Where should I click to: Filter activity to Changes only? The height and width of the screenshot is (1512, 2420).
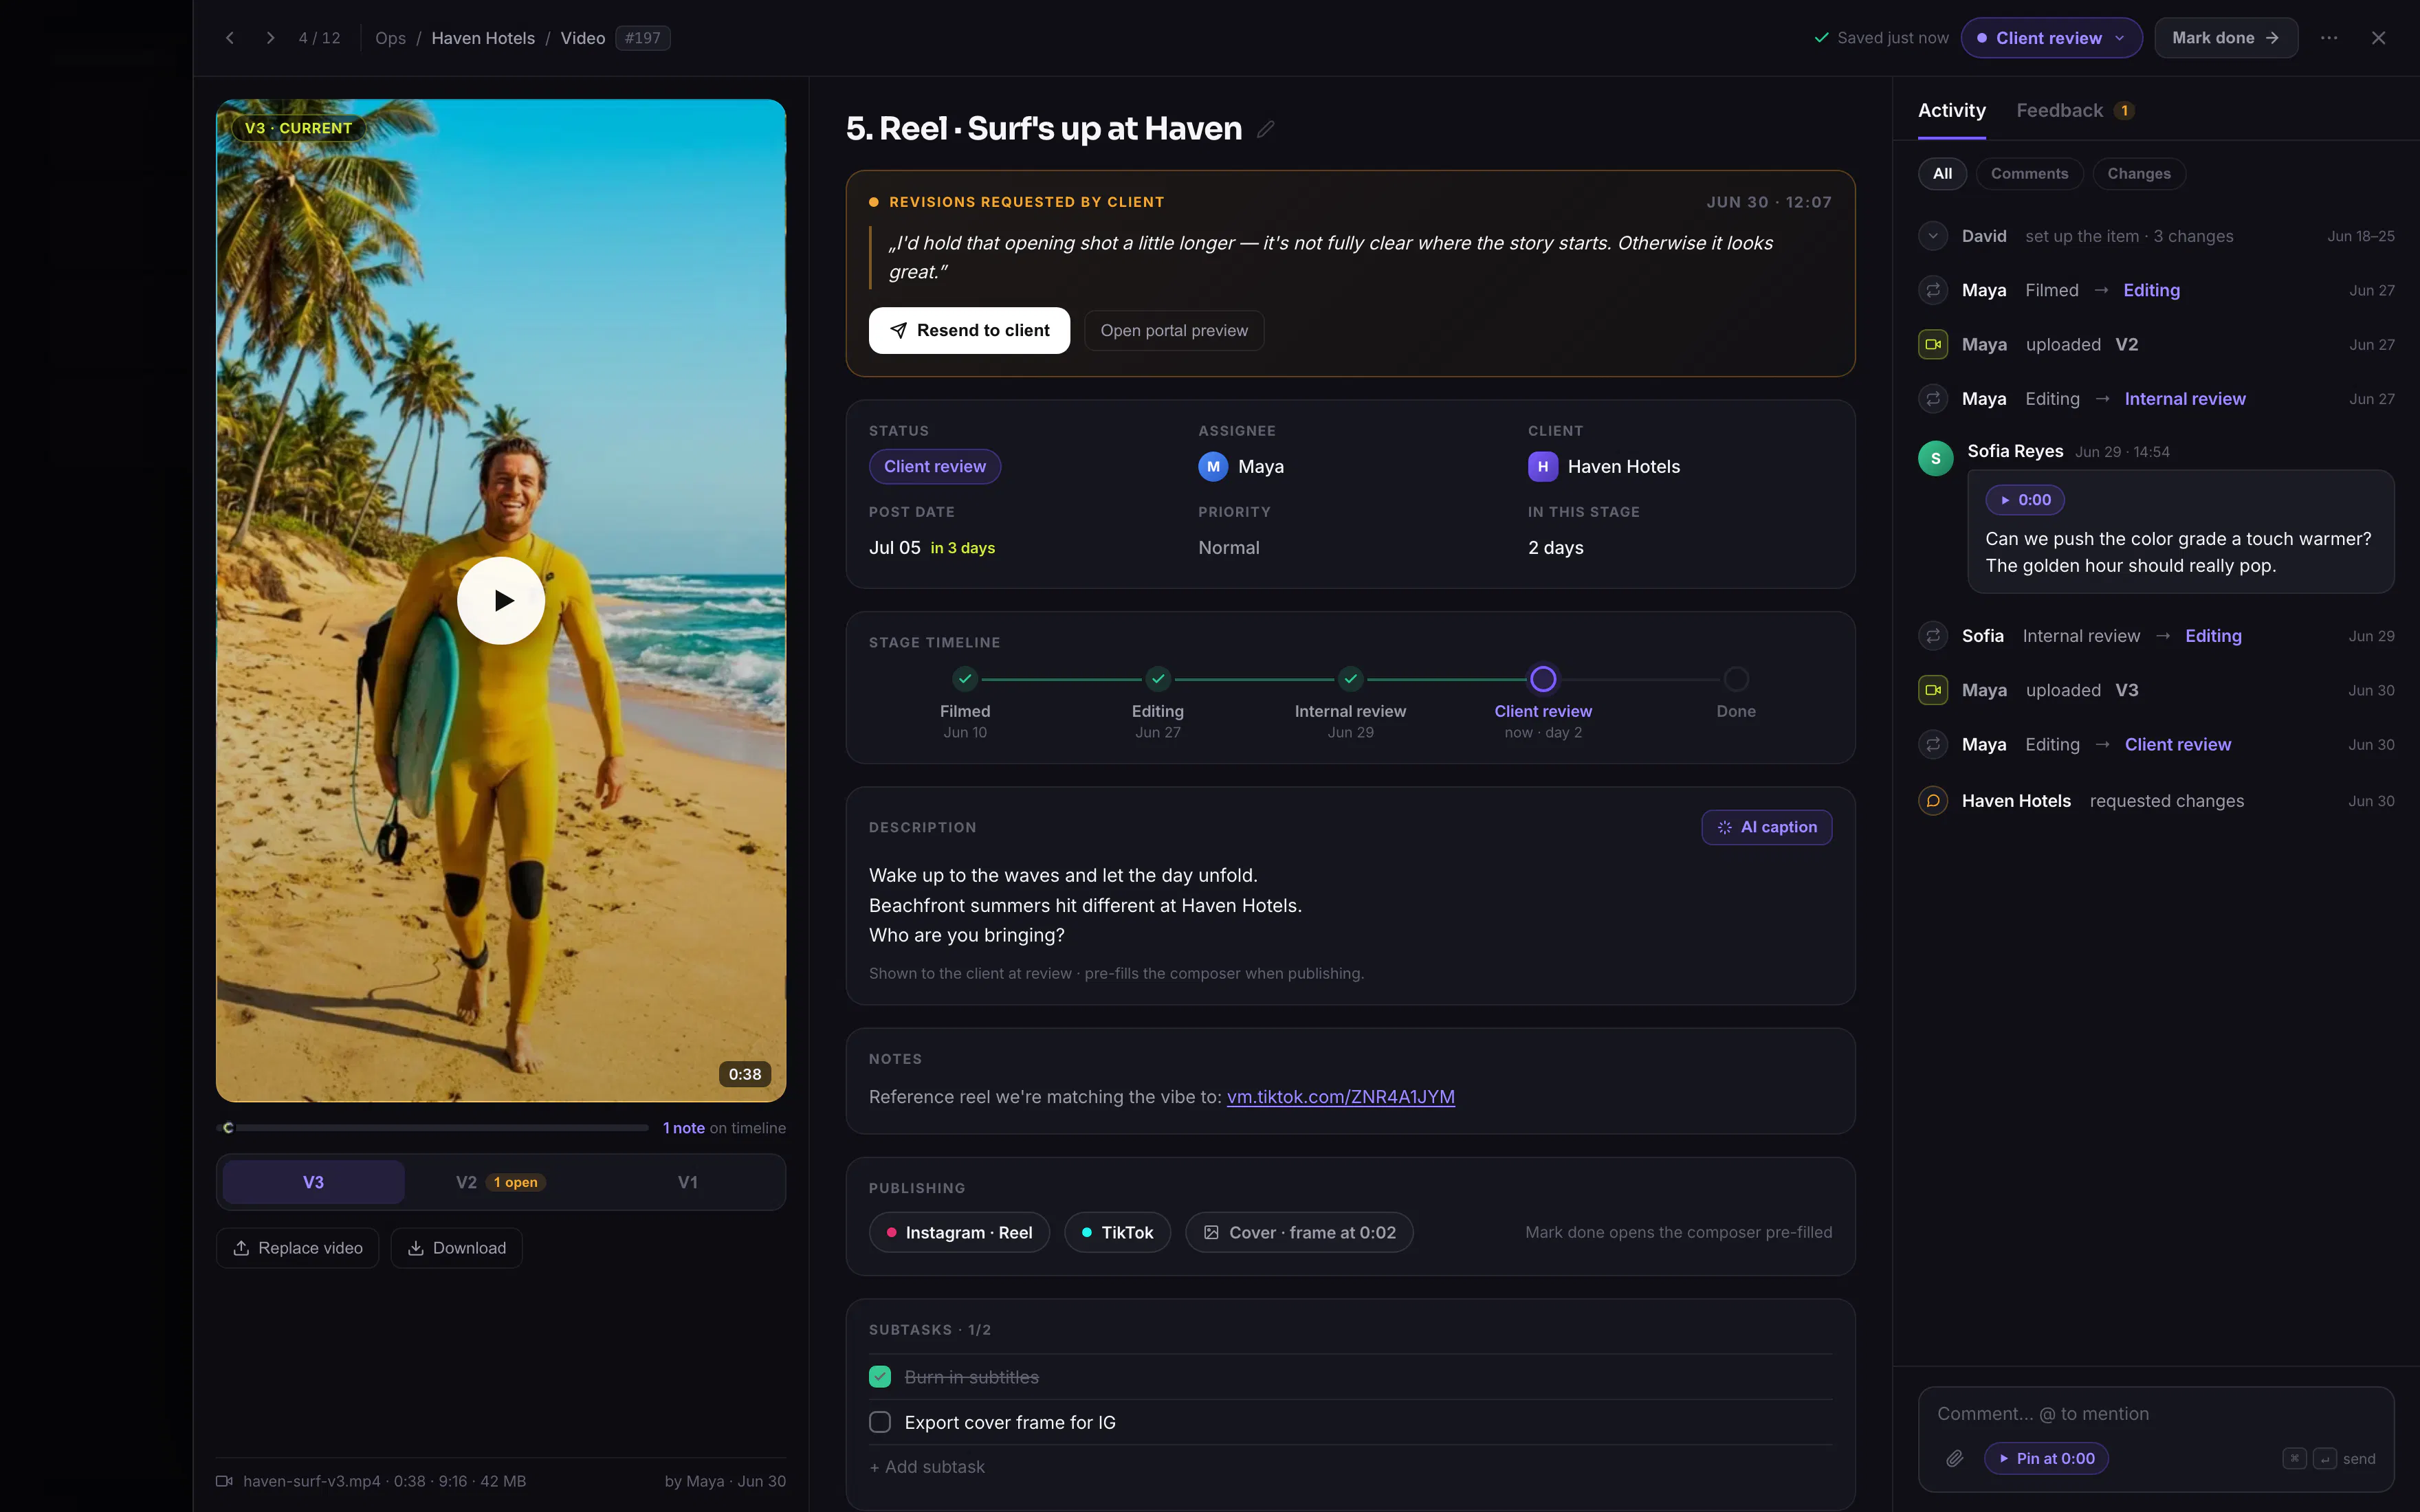point(2139,174)
